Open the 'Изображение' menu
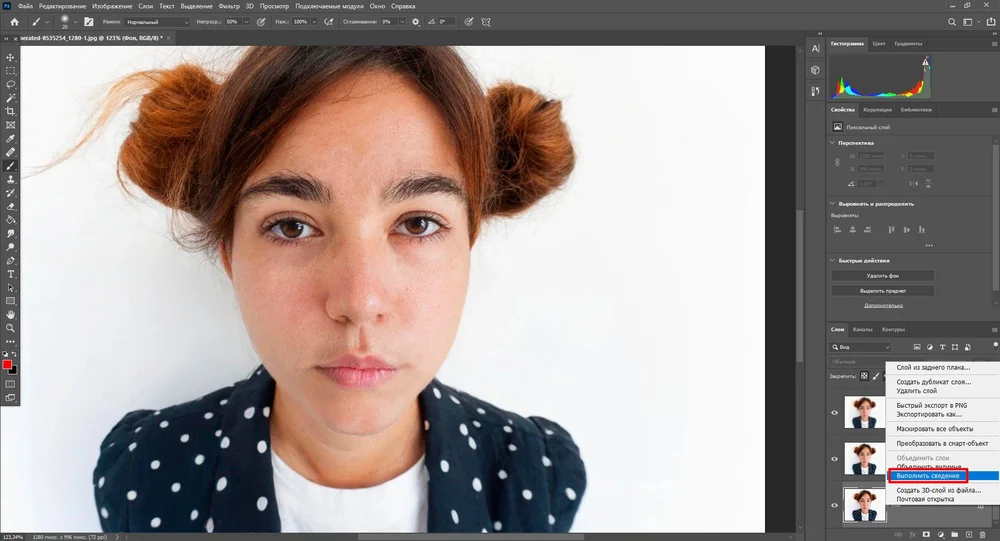This screenshot has width=1000, height=541. [112, 6]
